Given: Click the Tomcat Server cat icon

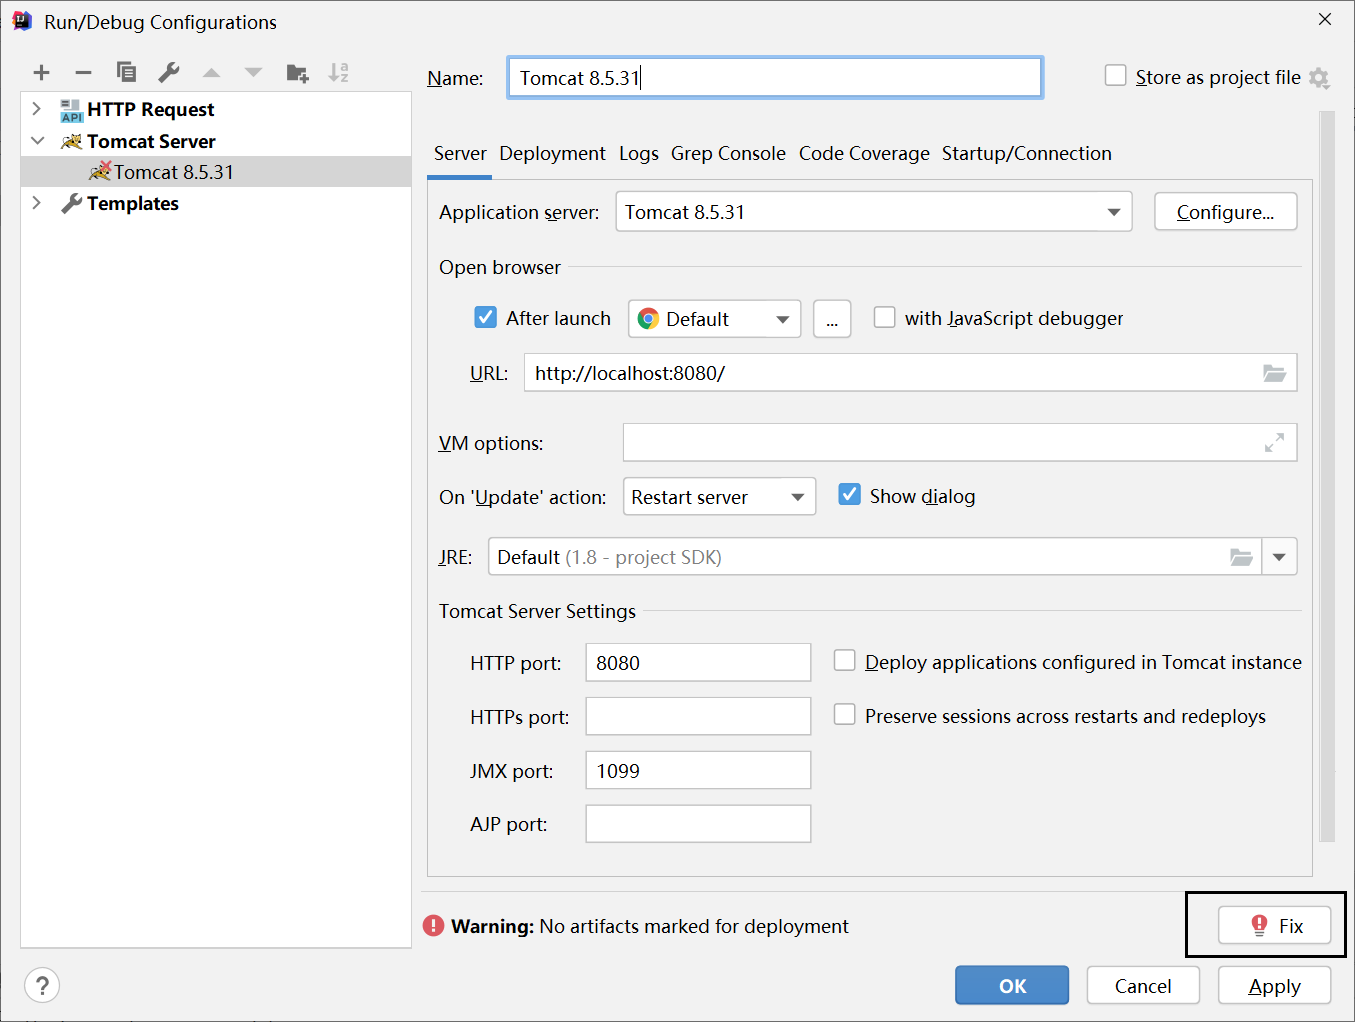Looking at the screenshot, I should [x=71, y=141].
